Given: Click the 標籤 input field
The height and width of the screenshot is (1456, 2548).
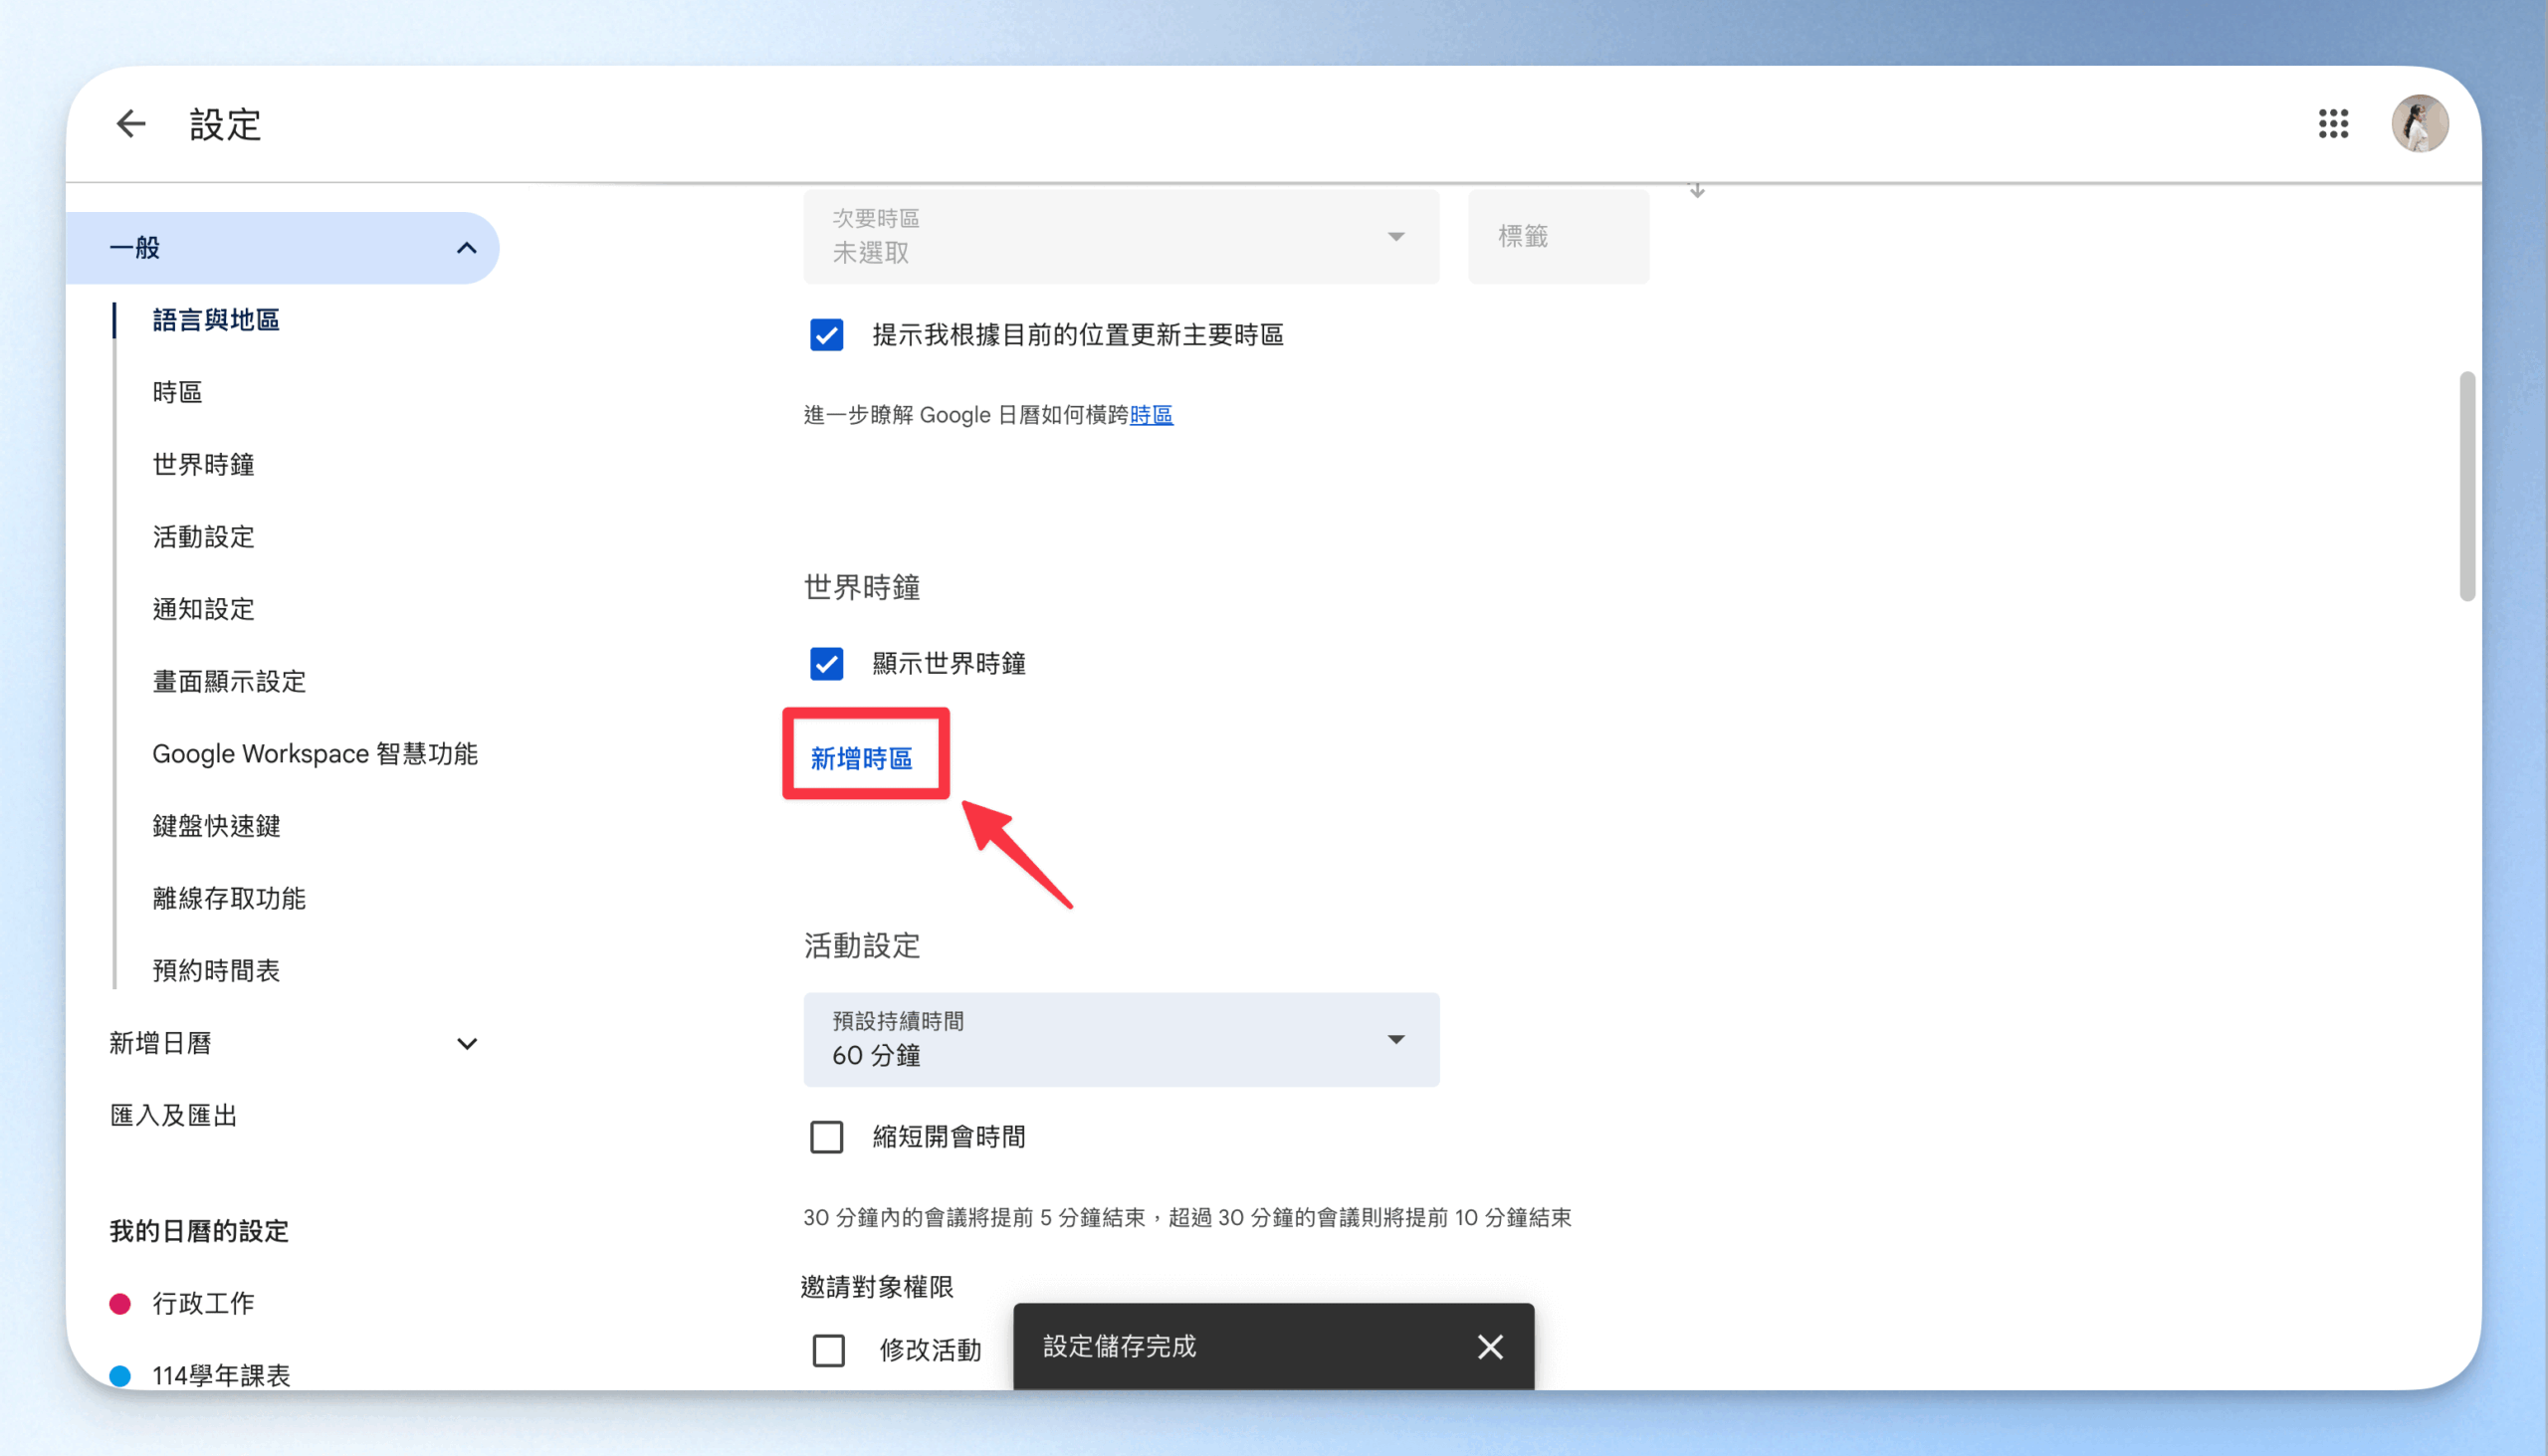Looking at the screenshot, I should point(1557,237).
